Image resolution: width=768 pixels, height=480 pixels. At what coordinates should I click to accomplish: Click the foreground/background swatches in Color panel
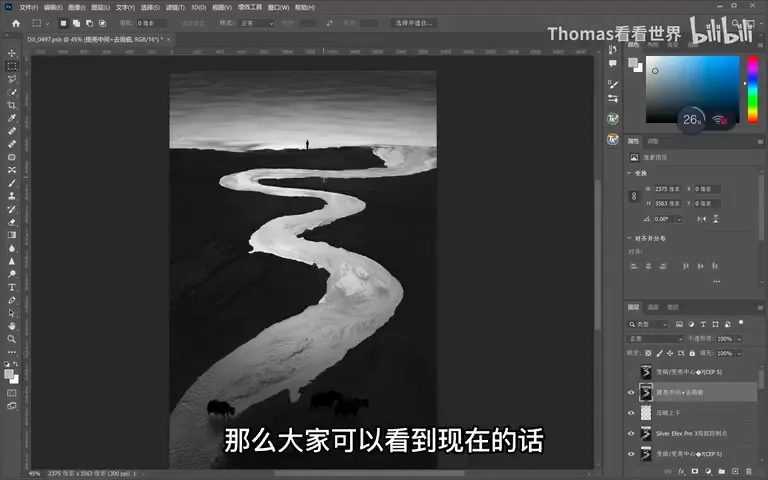tap(635, 65)
